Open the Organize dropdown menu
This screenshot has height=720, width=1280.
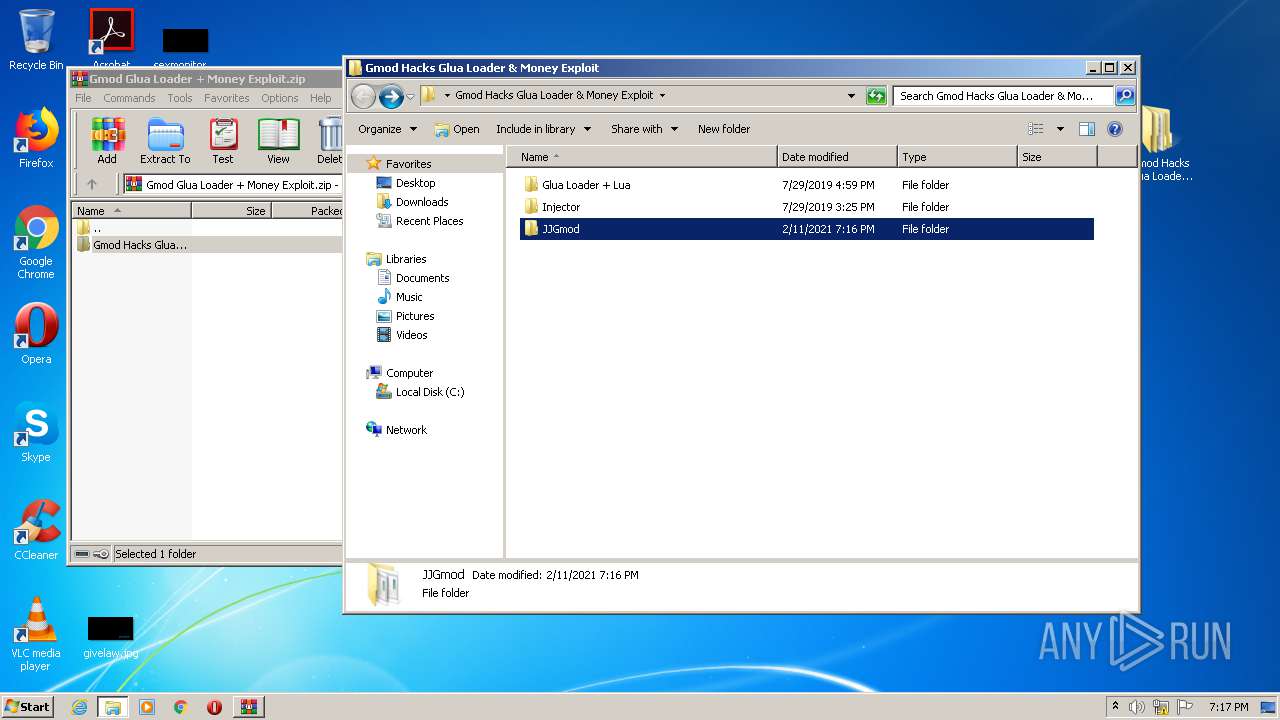point(387,129)
